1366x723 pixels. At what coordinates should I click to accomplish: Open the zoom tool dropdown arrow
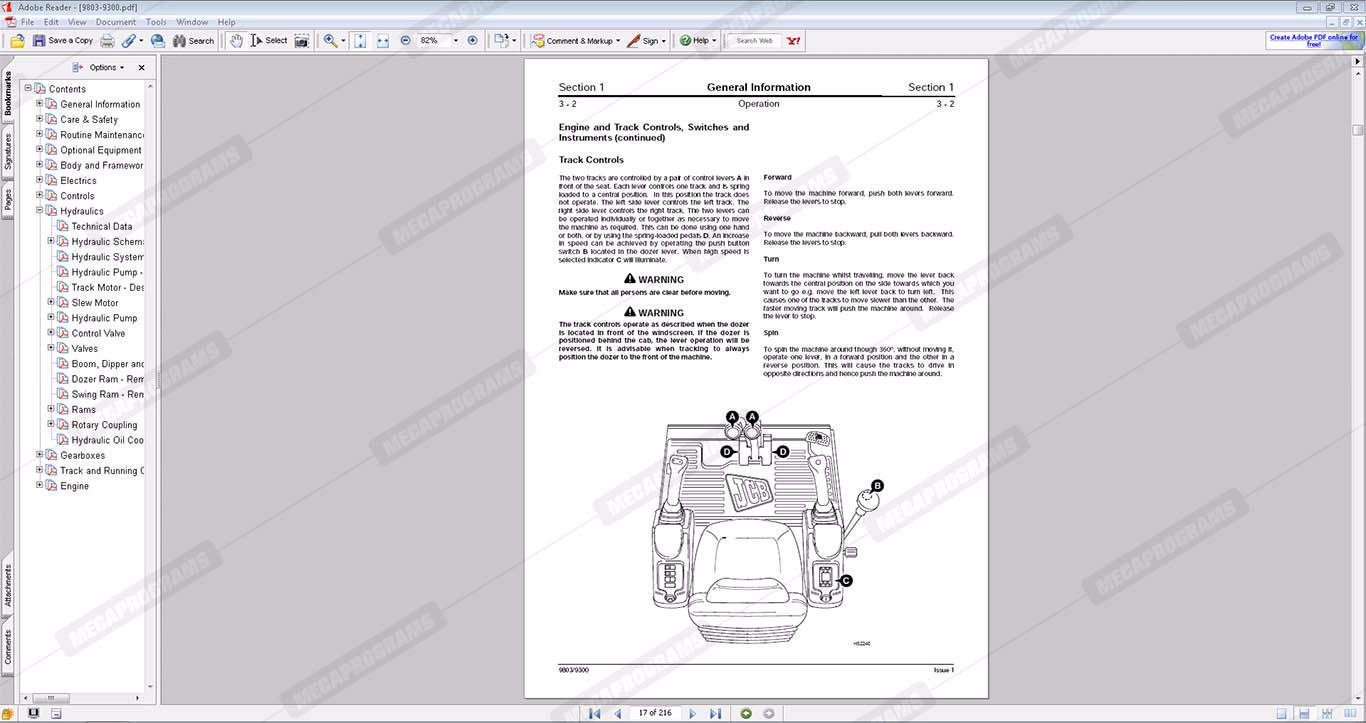tap(343, 41)
